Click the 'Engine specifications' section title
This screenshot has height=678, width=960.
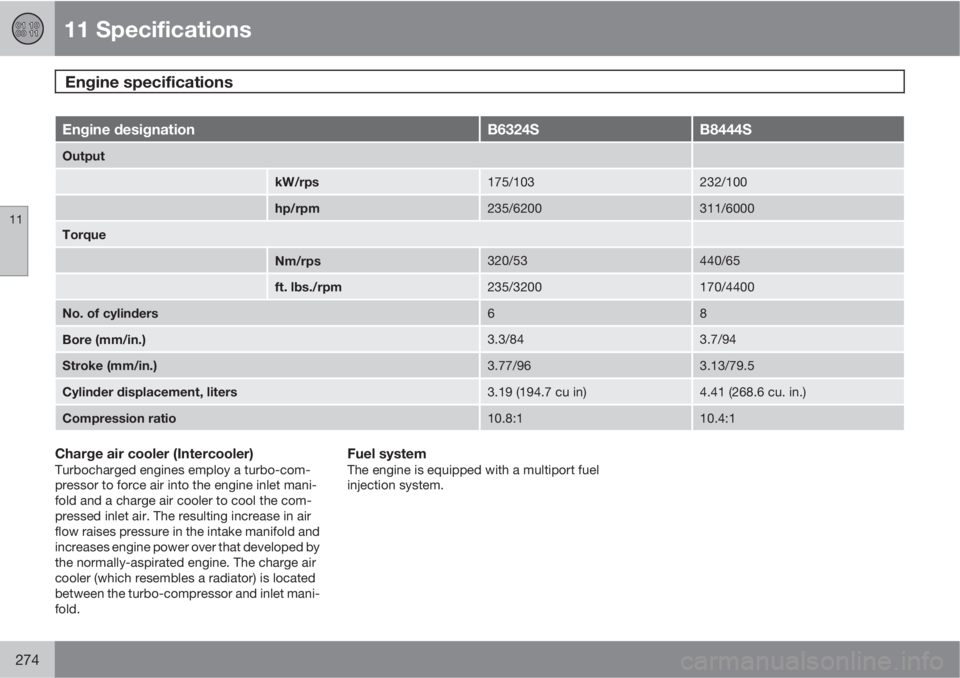(x=149, y=82)
